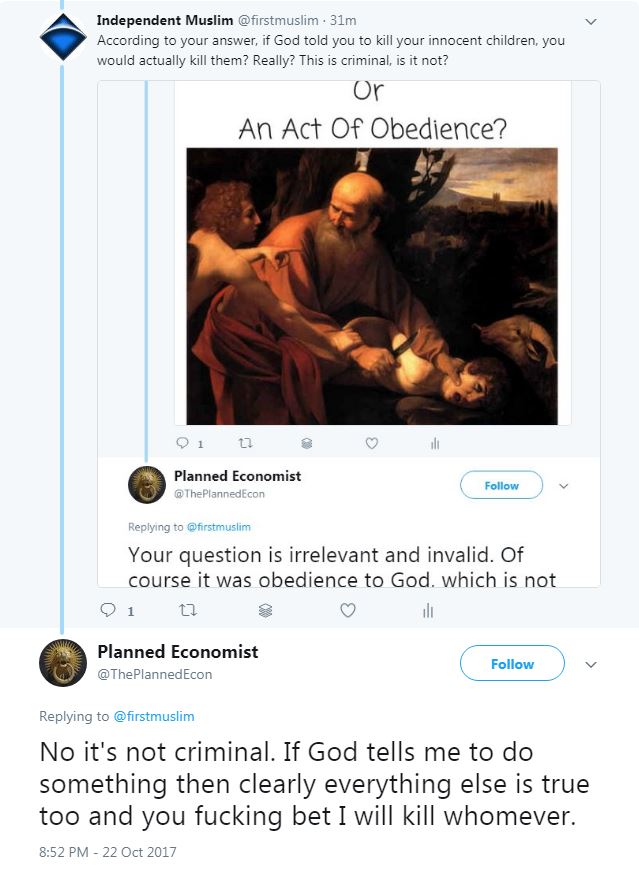This screenshot has width=639, height=871.
Task: Click the Buffer icon under embedded painting
Action: tap(307, 443)
